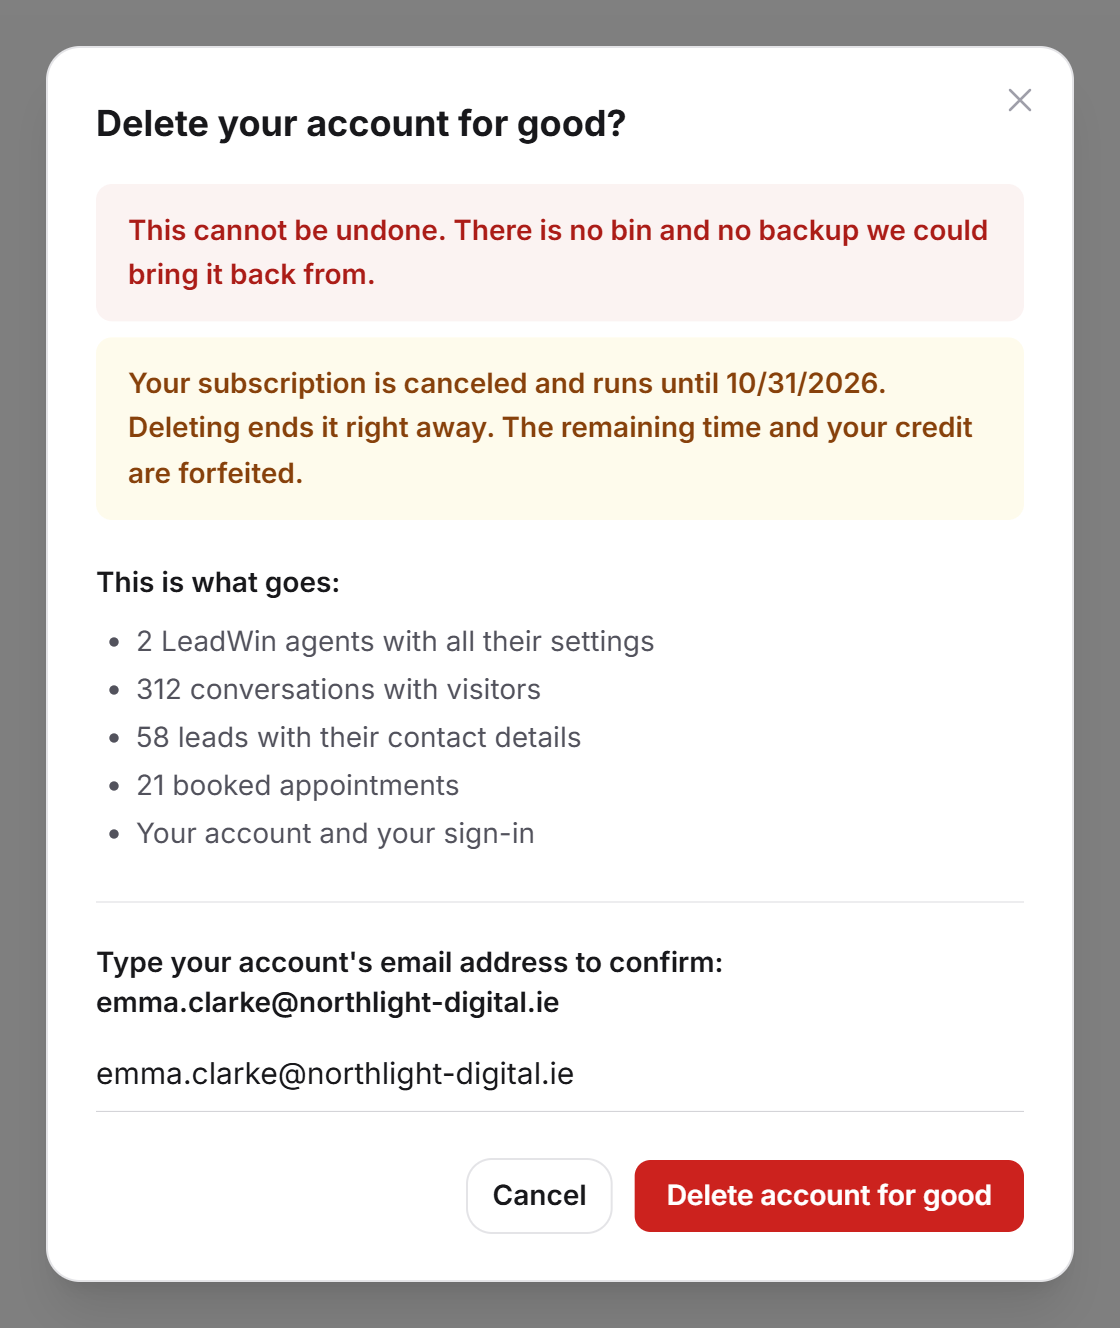The width and height of the screenshot is (1120, 1328).
Task: Select the 'Delete your account for good?' heading
Action: pyautogui.click(x=361, y=124)
